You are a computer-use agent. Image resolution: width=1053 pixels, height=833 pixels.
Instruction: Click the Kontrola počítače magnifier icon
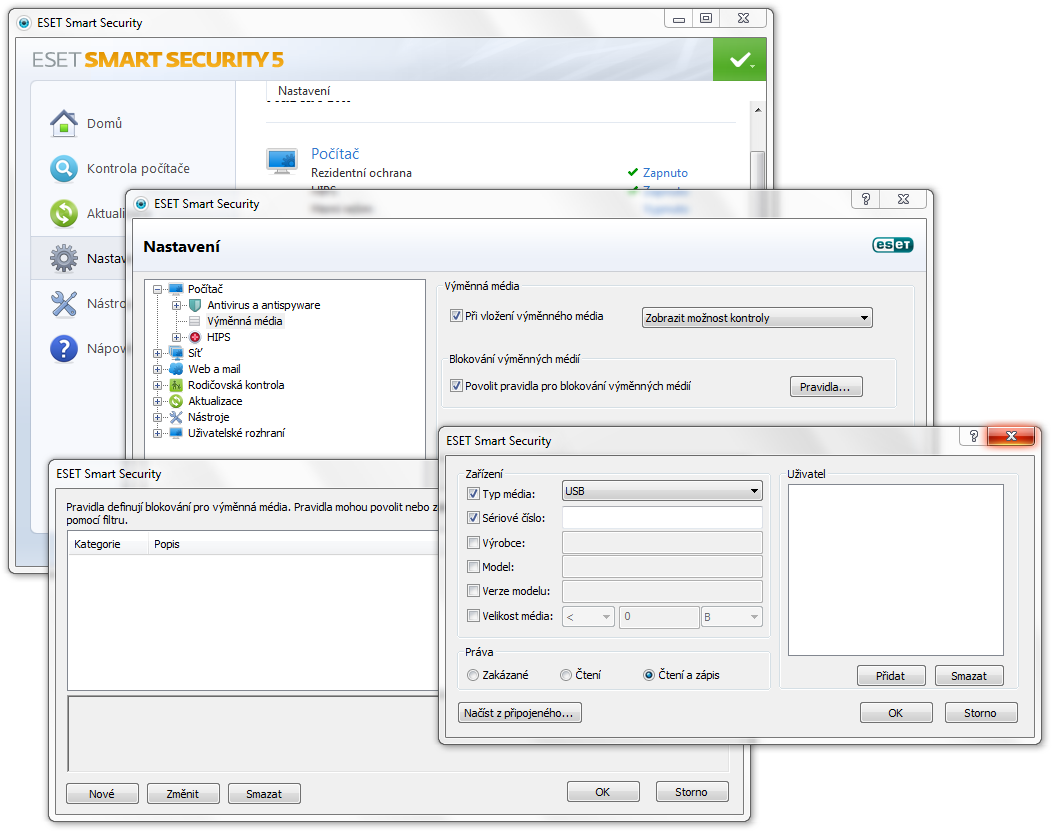(64, 169)
